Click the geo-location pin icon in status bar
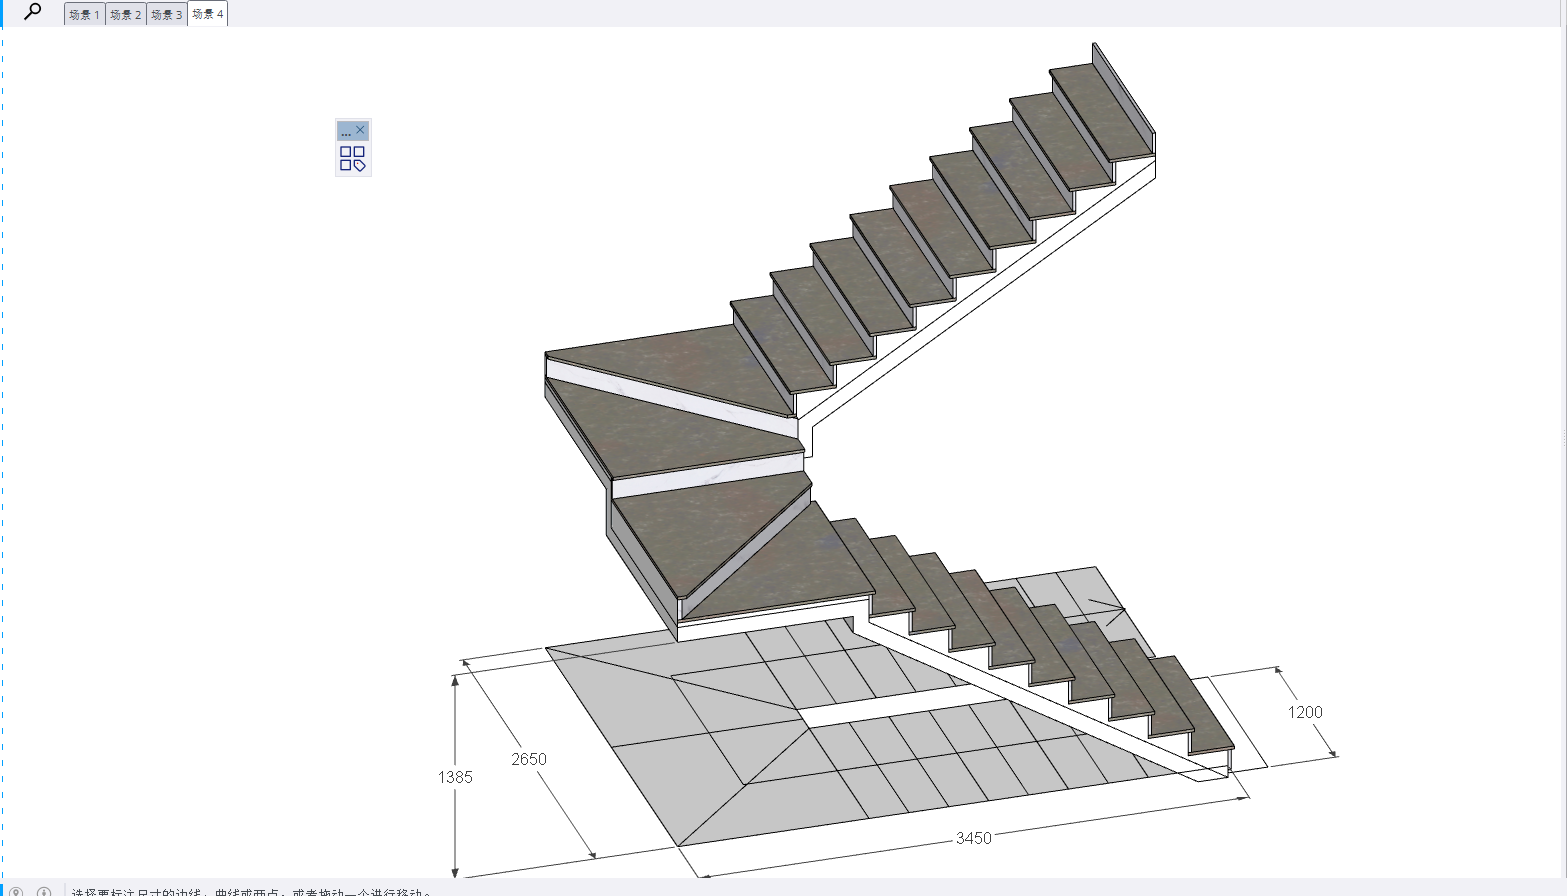The height and width of the screenshot is (896, 1567). (x=16, y=891)
